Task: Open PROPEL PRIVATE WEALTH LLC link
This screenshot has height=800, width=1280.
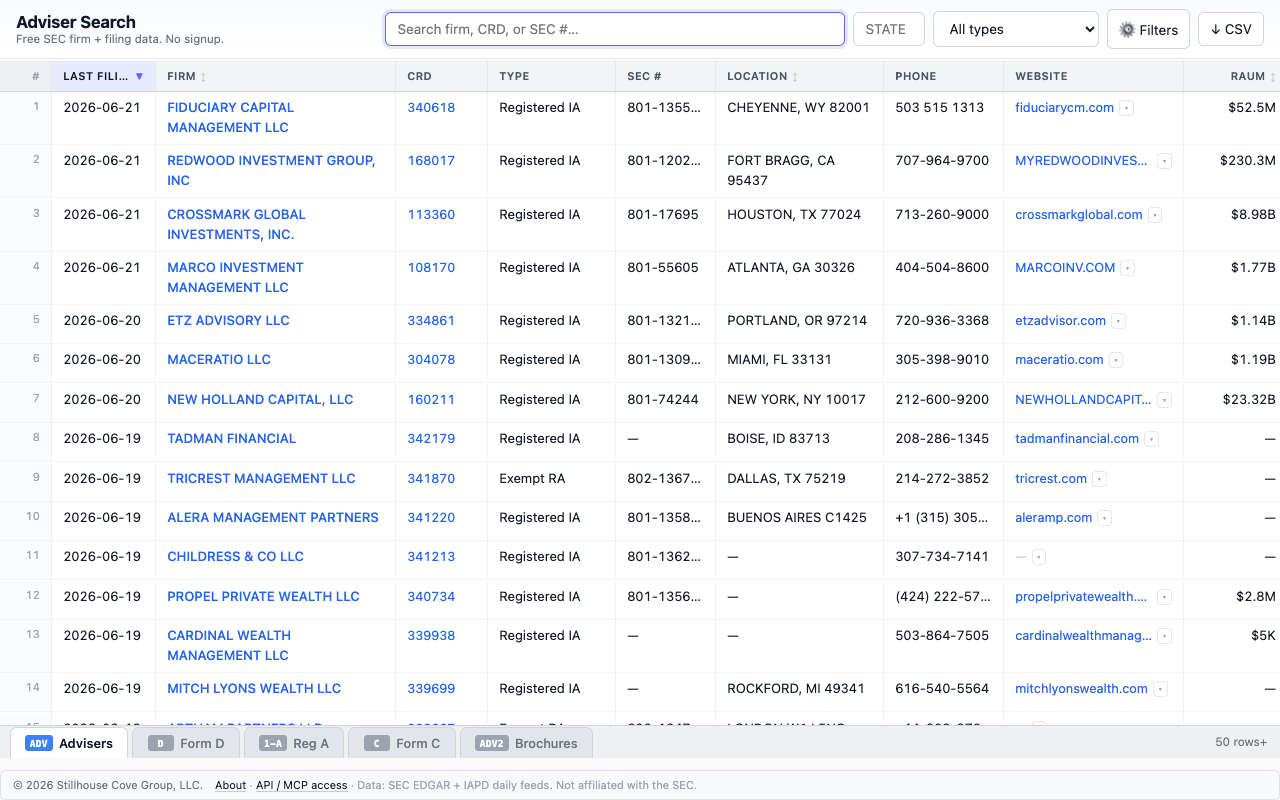Action: tap(263, 596)
